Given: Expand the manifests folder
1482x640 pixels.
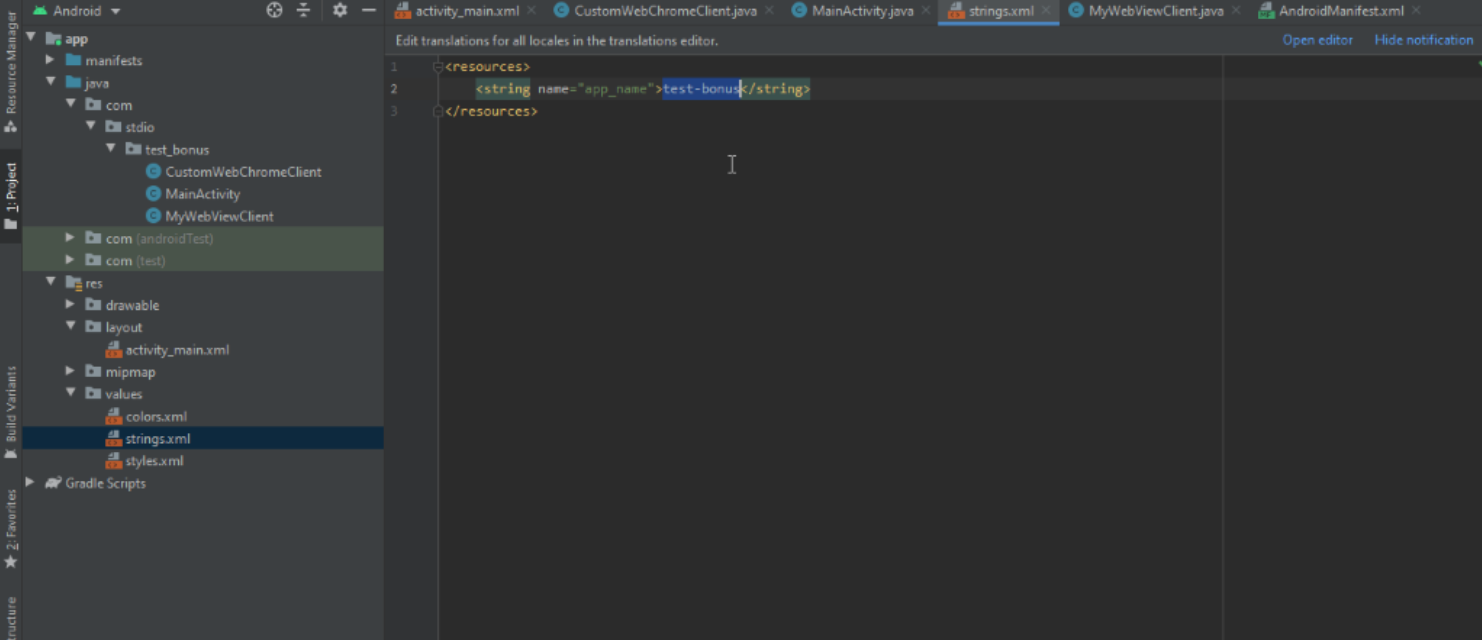Looking at the screenshot, I should pos(50,60).
